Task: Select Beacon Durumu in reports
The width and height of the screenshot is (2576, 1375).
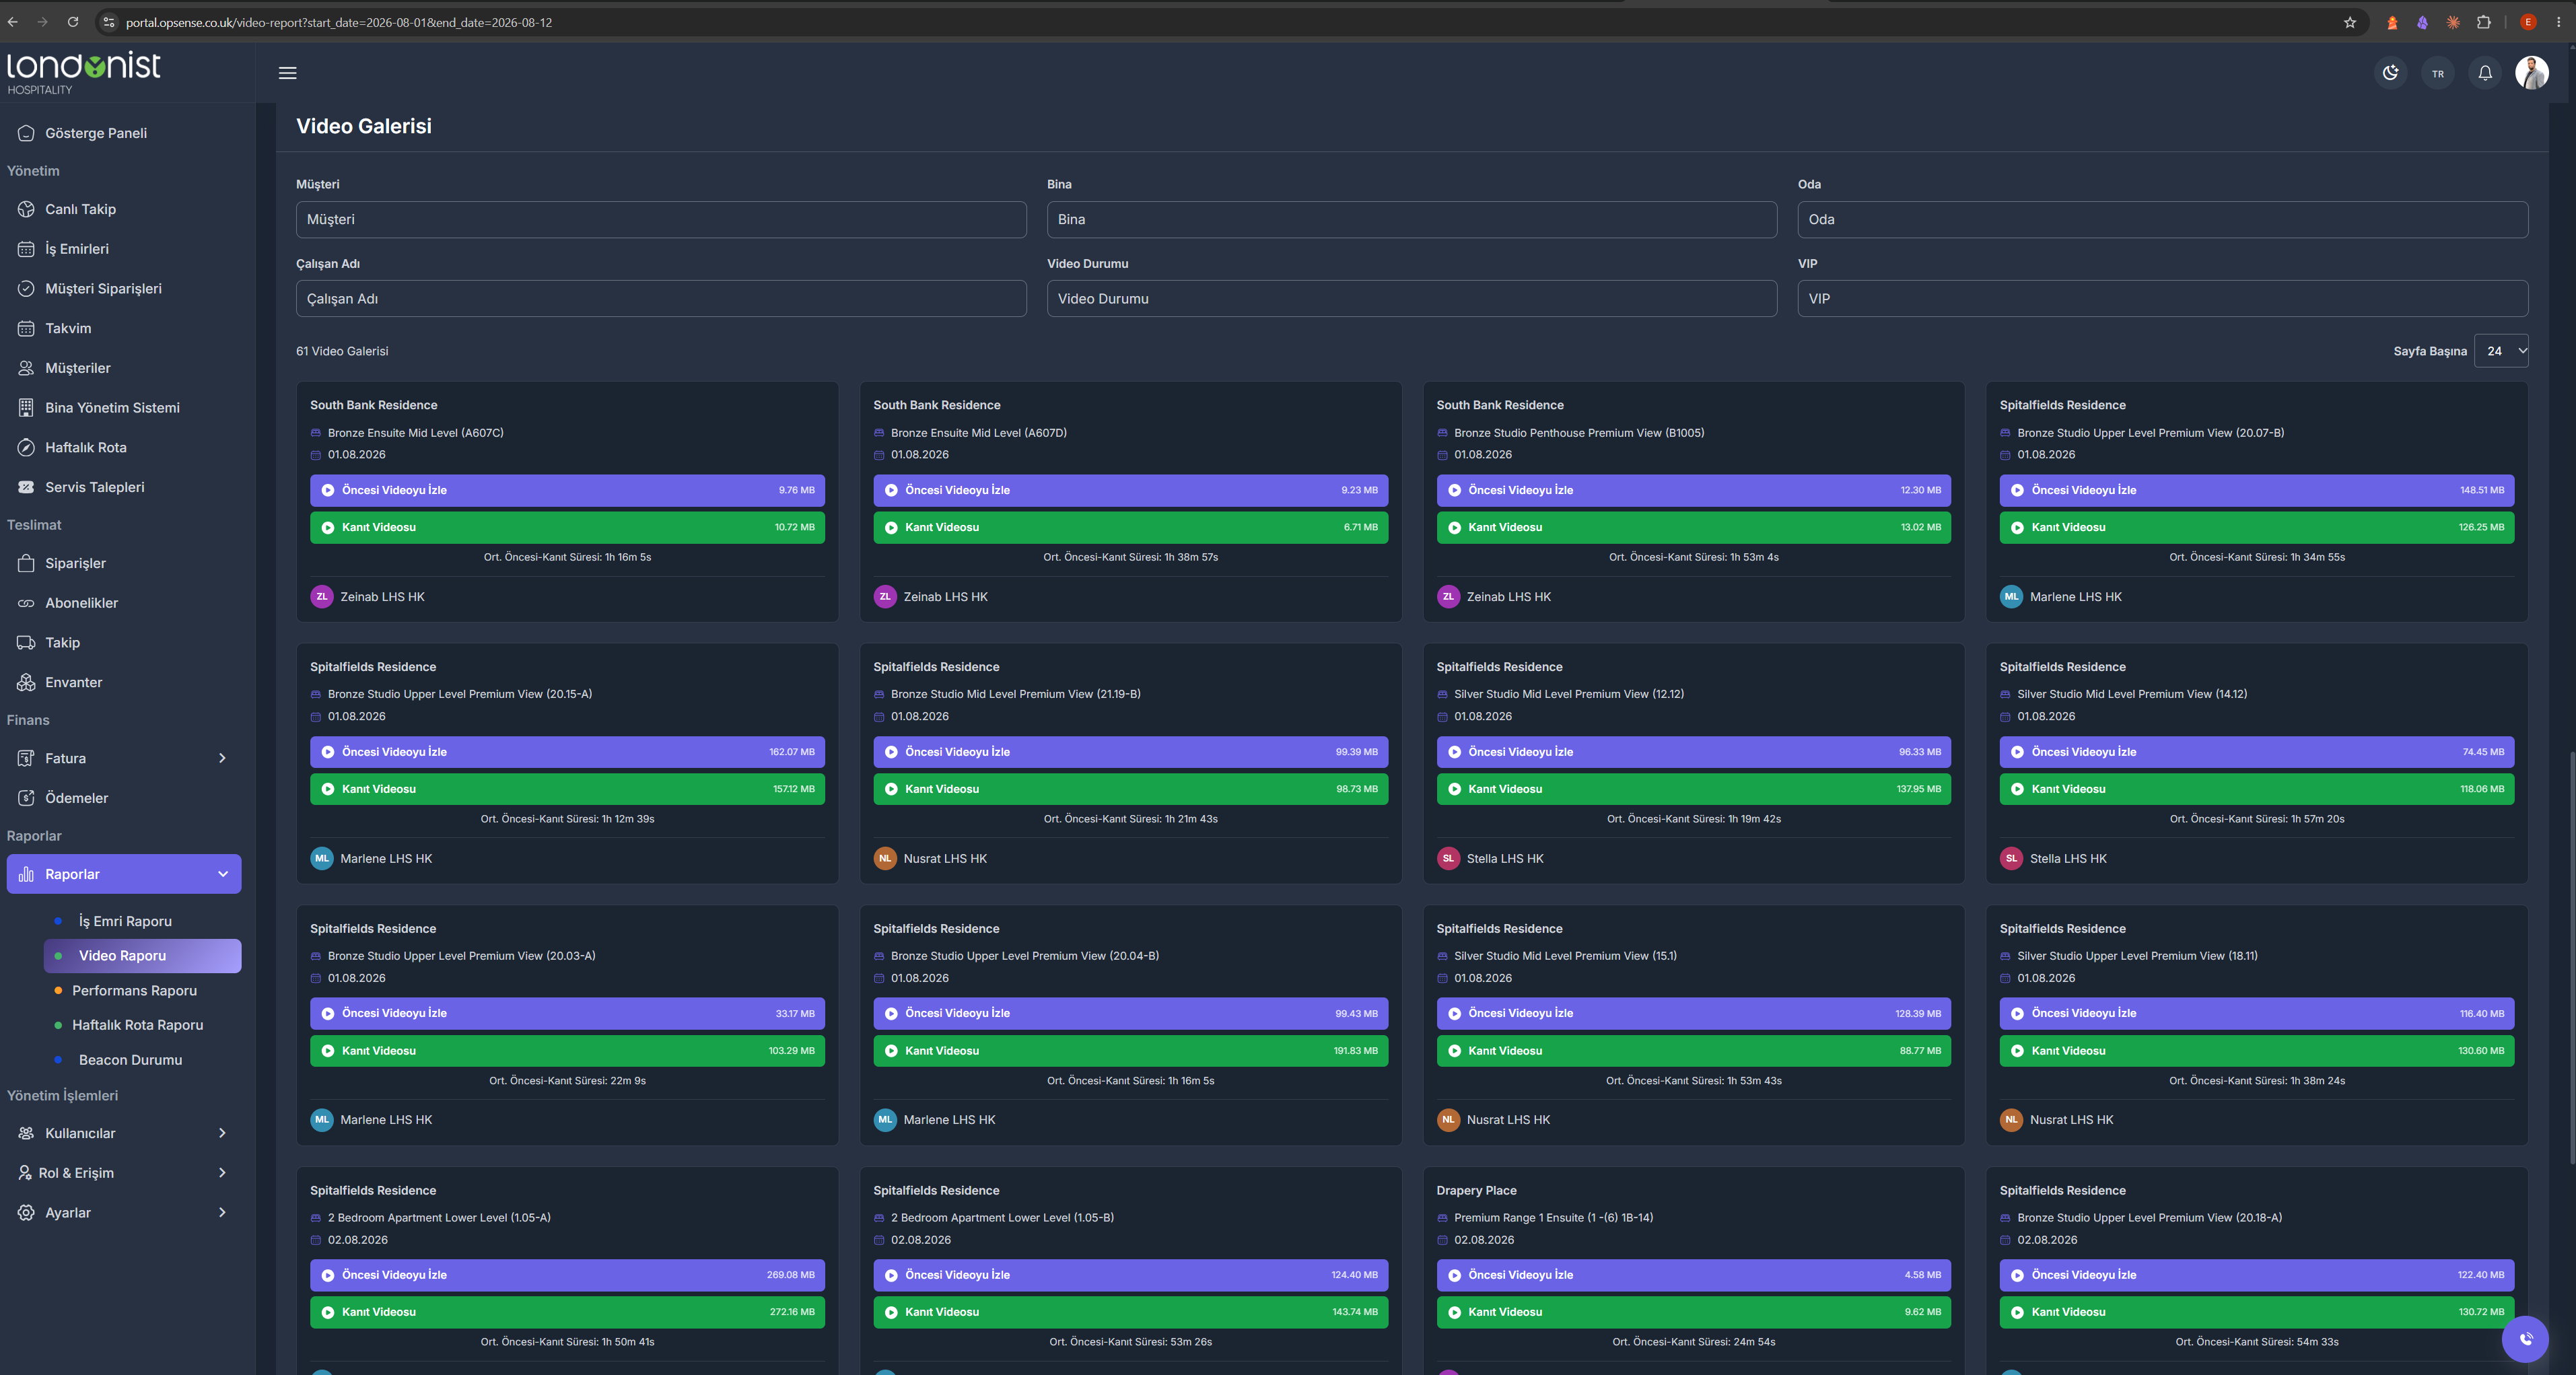Action: pyautogui.click(x=130, y=1060)
